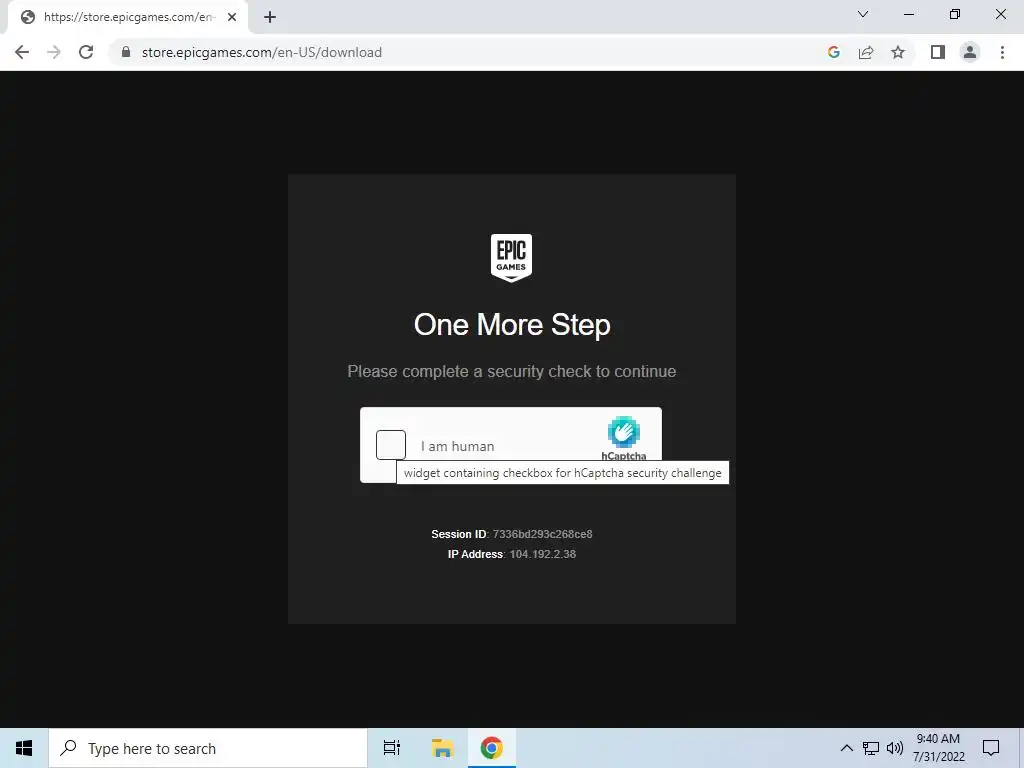Viewport: 1024px width, 768px height.
Task: Go back to the previous page
Action: [22, 52]
